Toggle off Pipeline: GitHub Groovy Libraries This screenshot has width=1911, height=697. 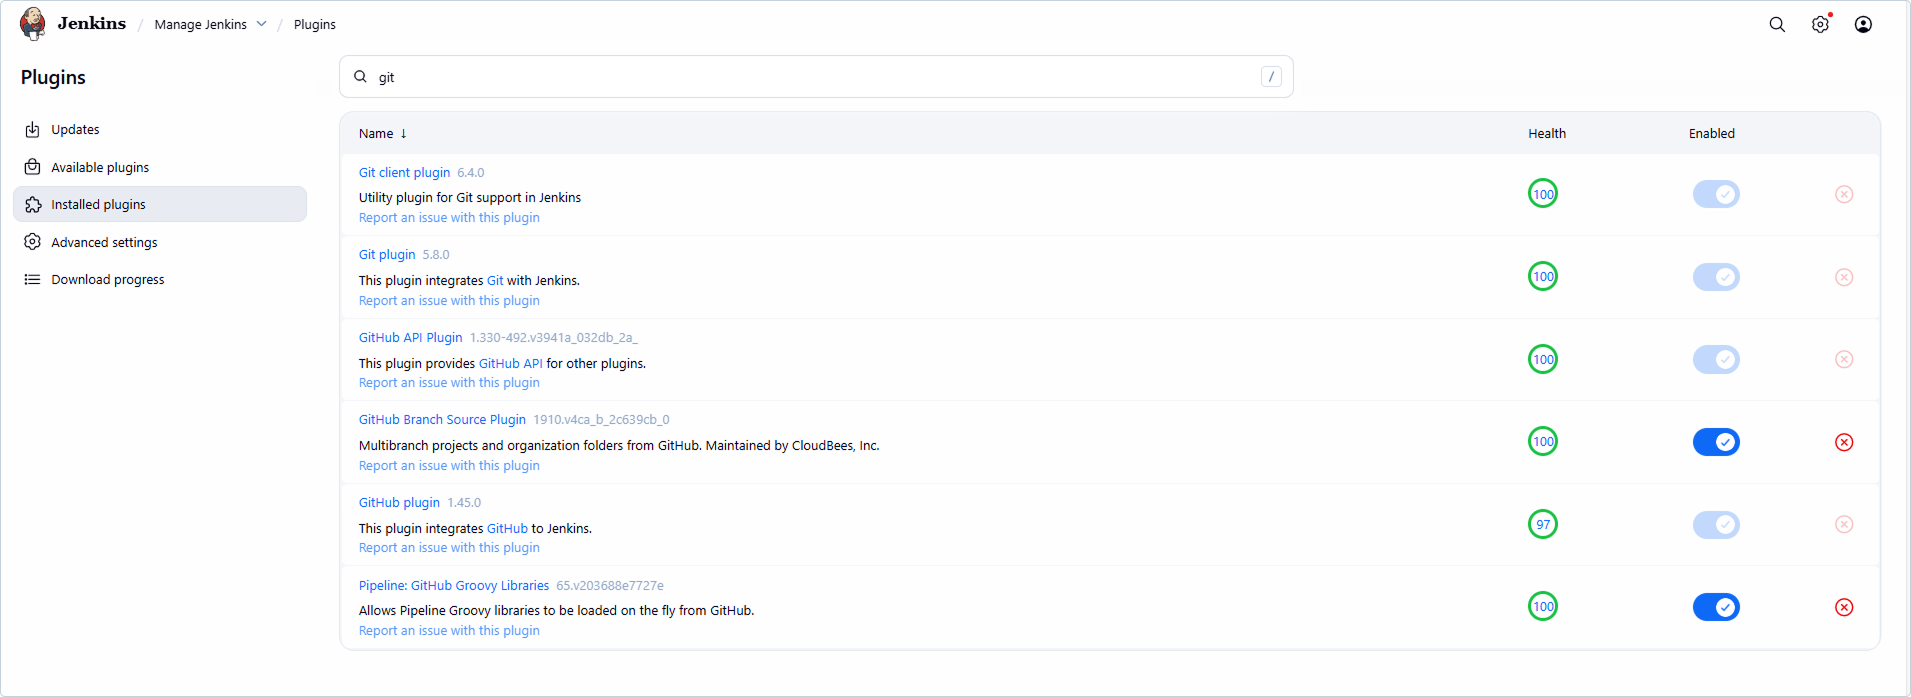point(1716,607)
